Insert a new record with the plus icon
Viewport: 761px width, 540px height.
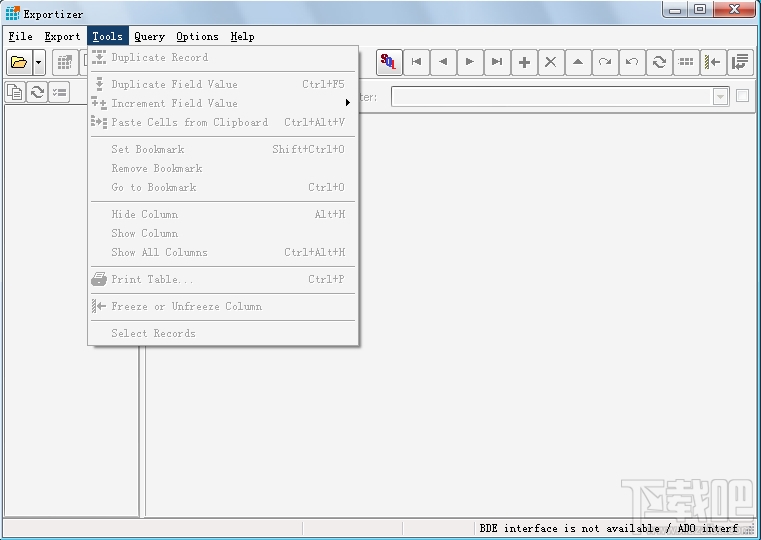tap(524, 62)
